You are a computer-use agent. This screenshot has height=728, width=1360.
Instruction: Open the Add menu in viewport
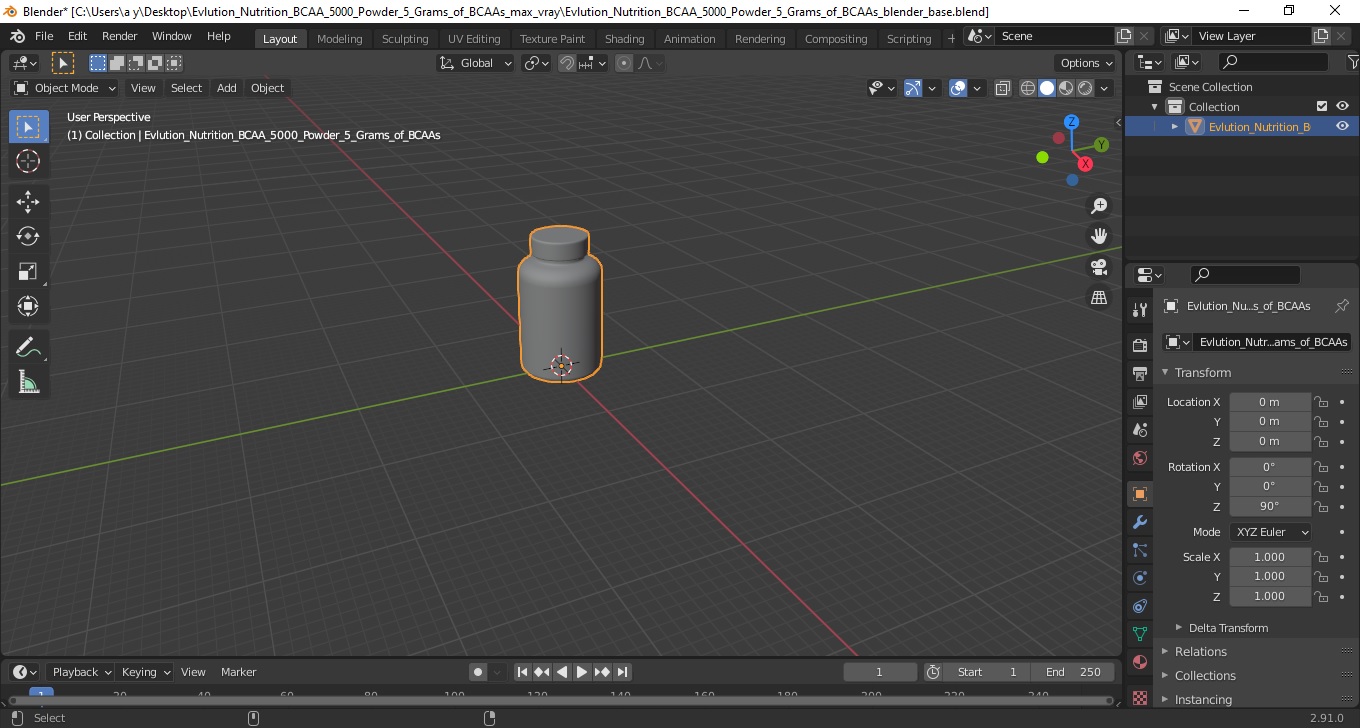[x=227, y=88]
